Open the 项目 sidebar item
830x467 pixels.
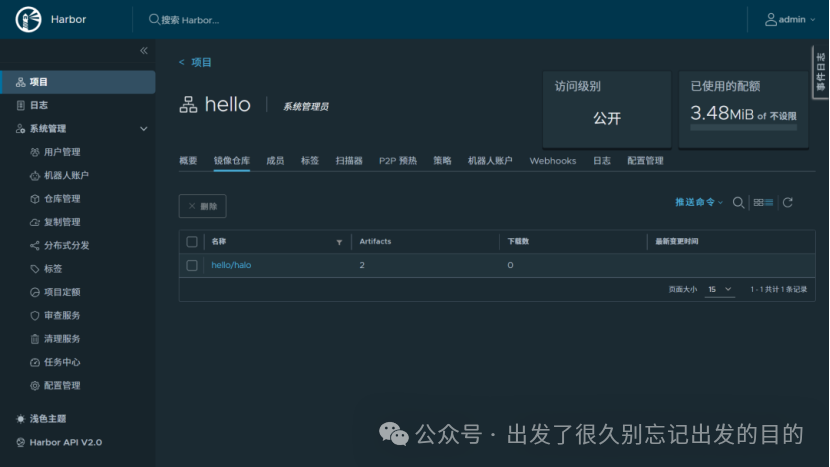[x=78, y=82]
